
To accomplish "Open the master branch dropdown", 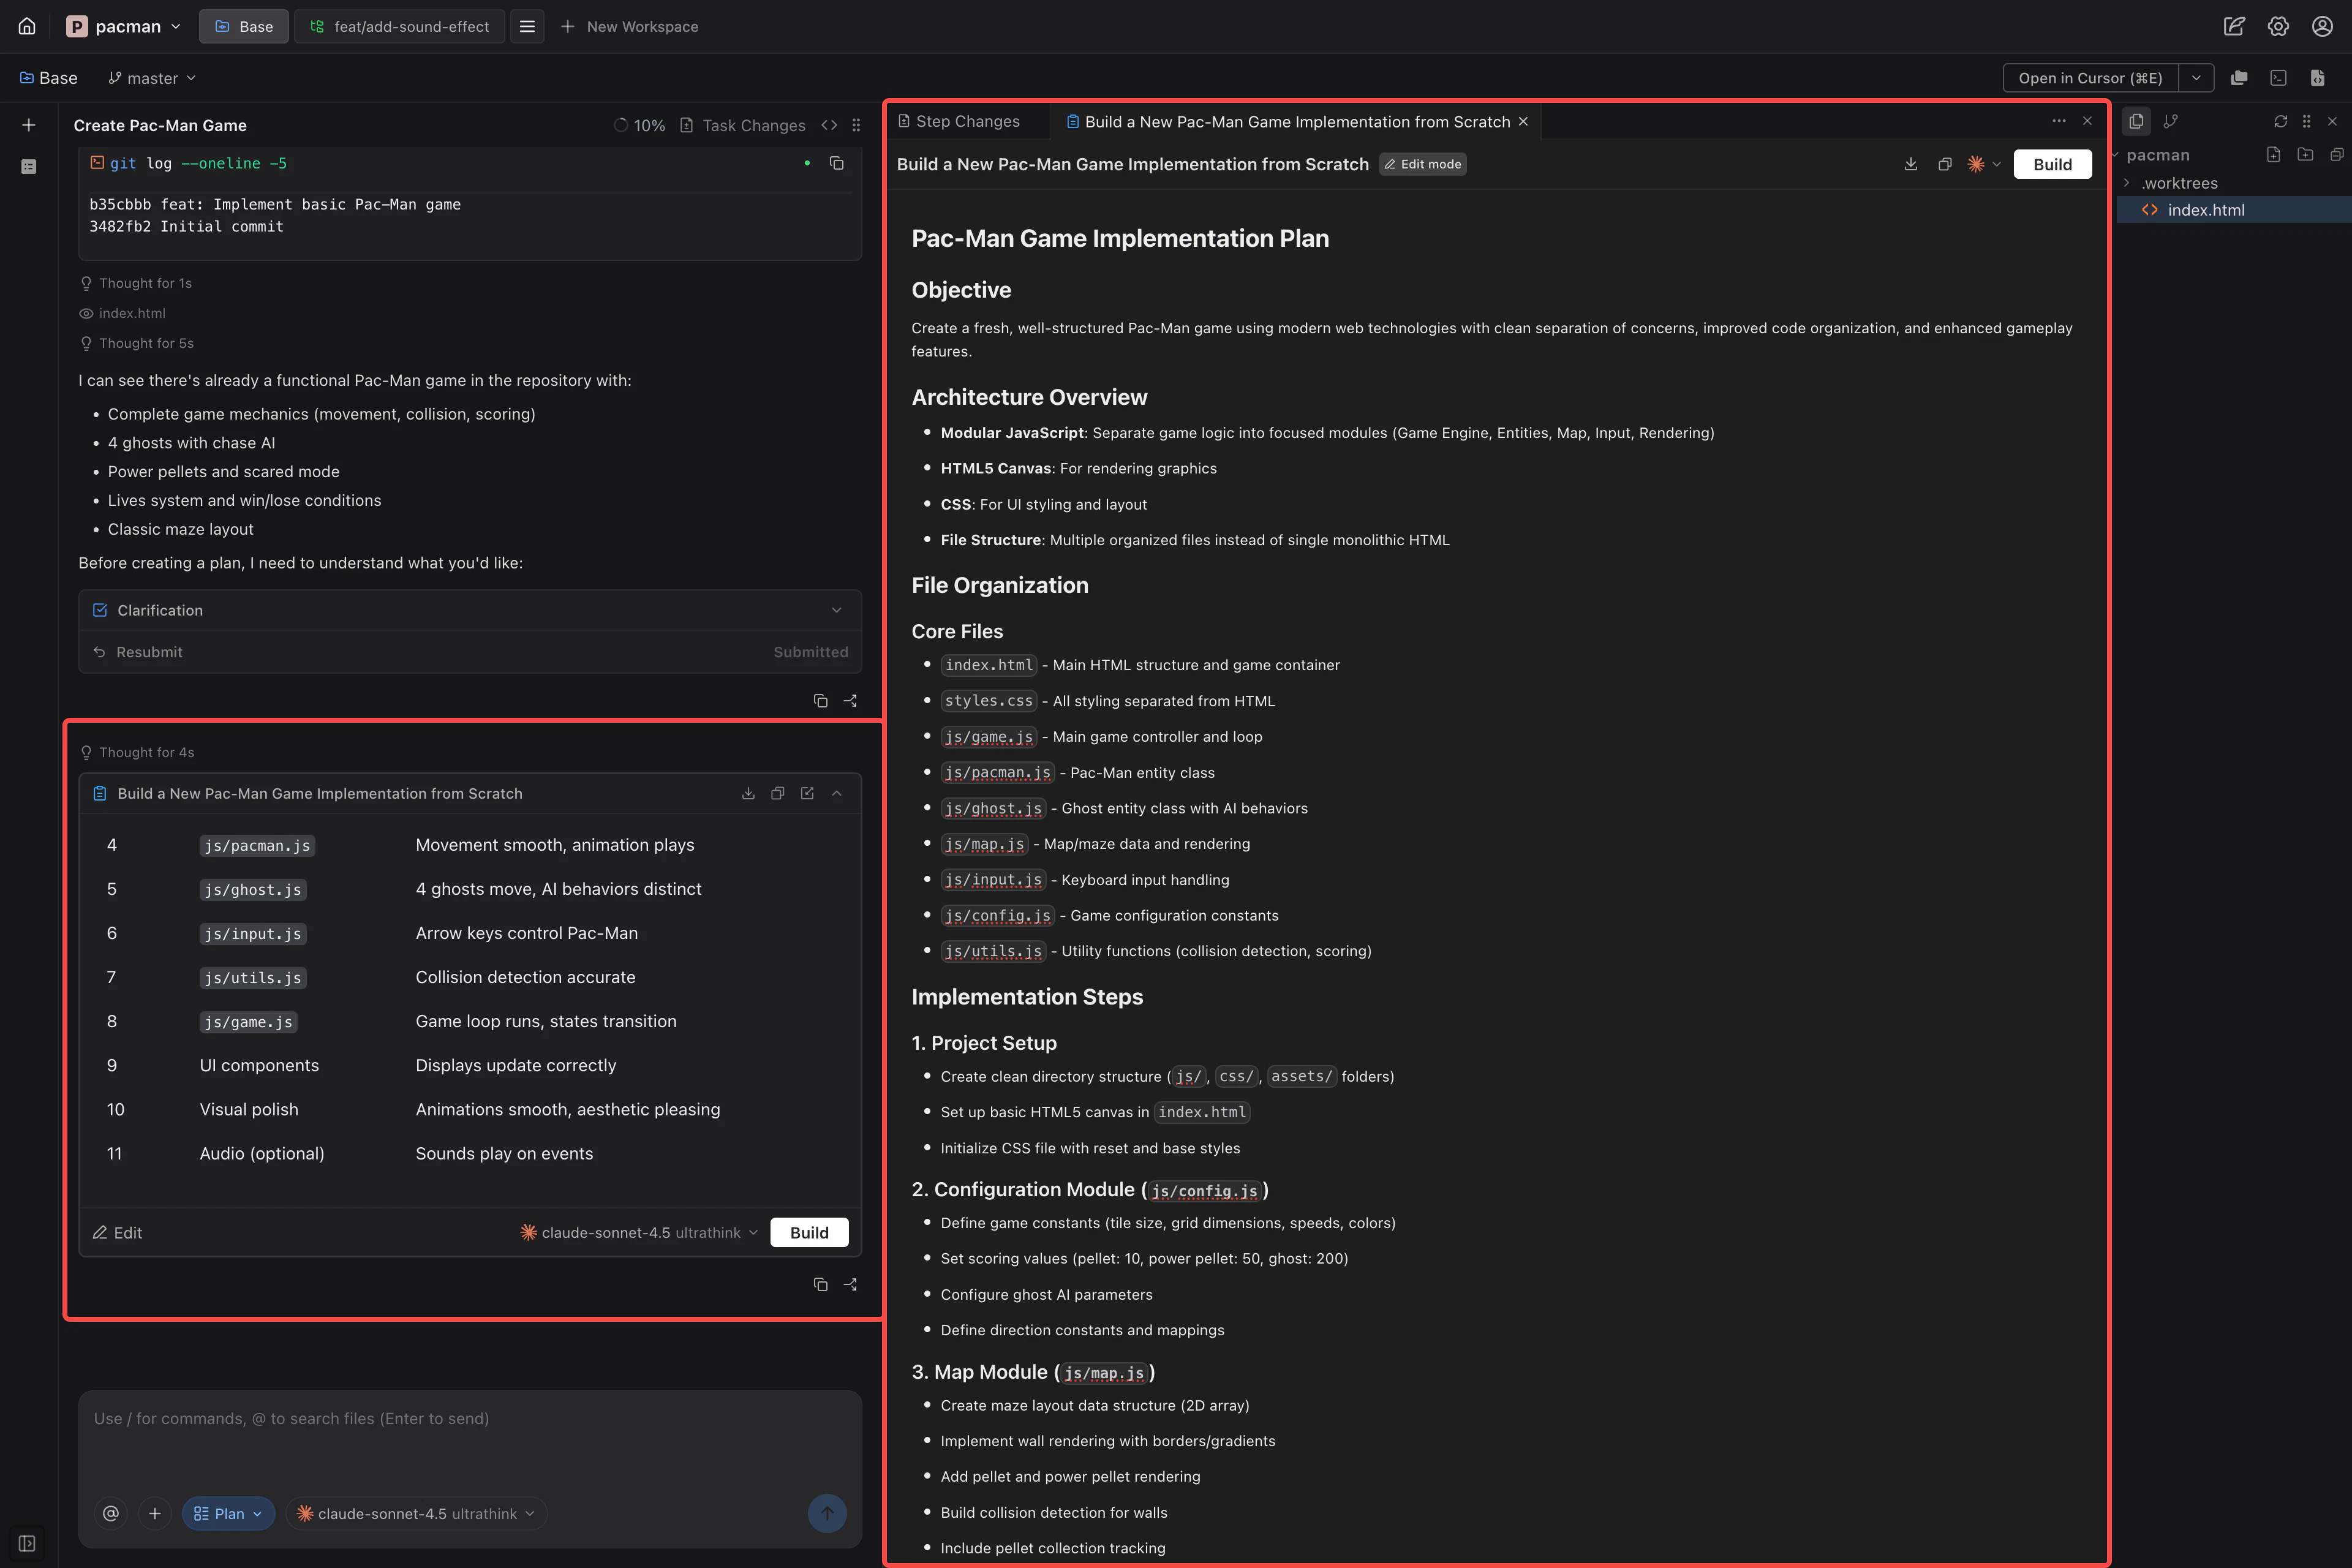I will [152, 78].
